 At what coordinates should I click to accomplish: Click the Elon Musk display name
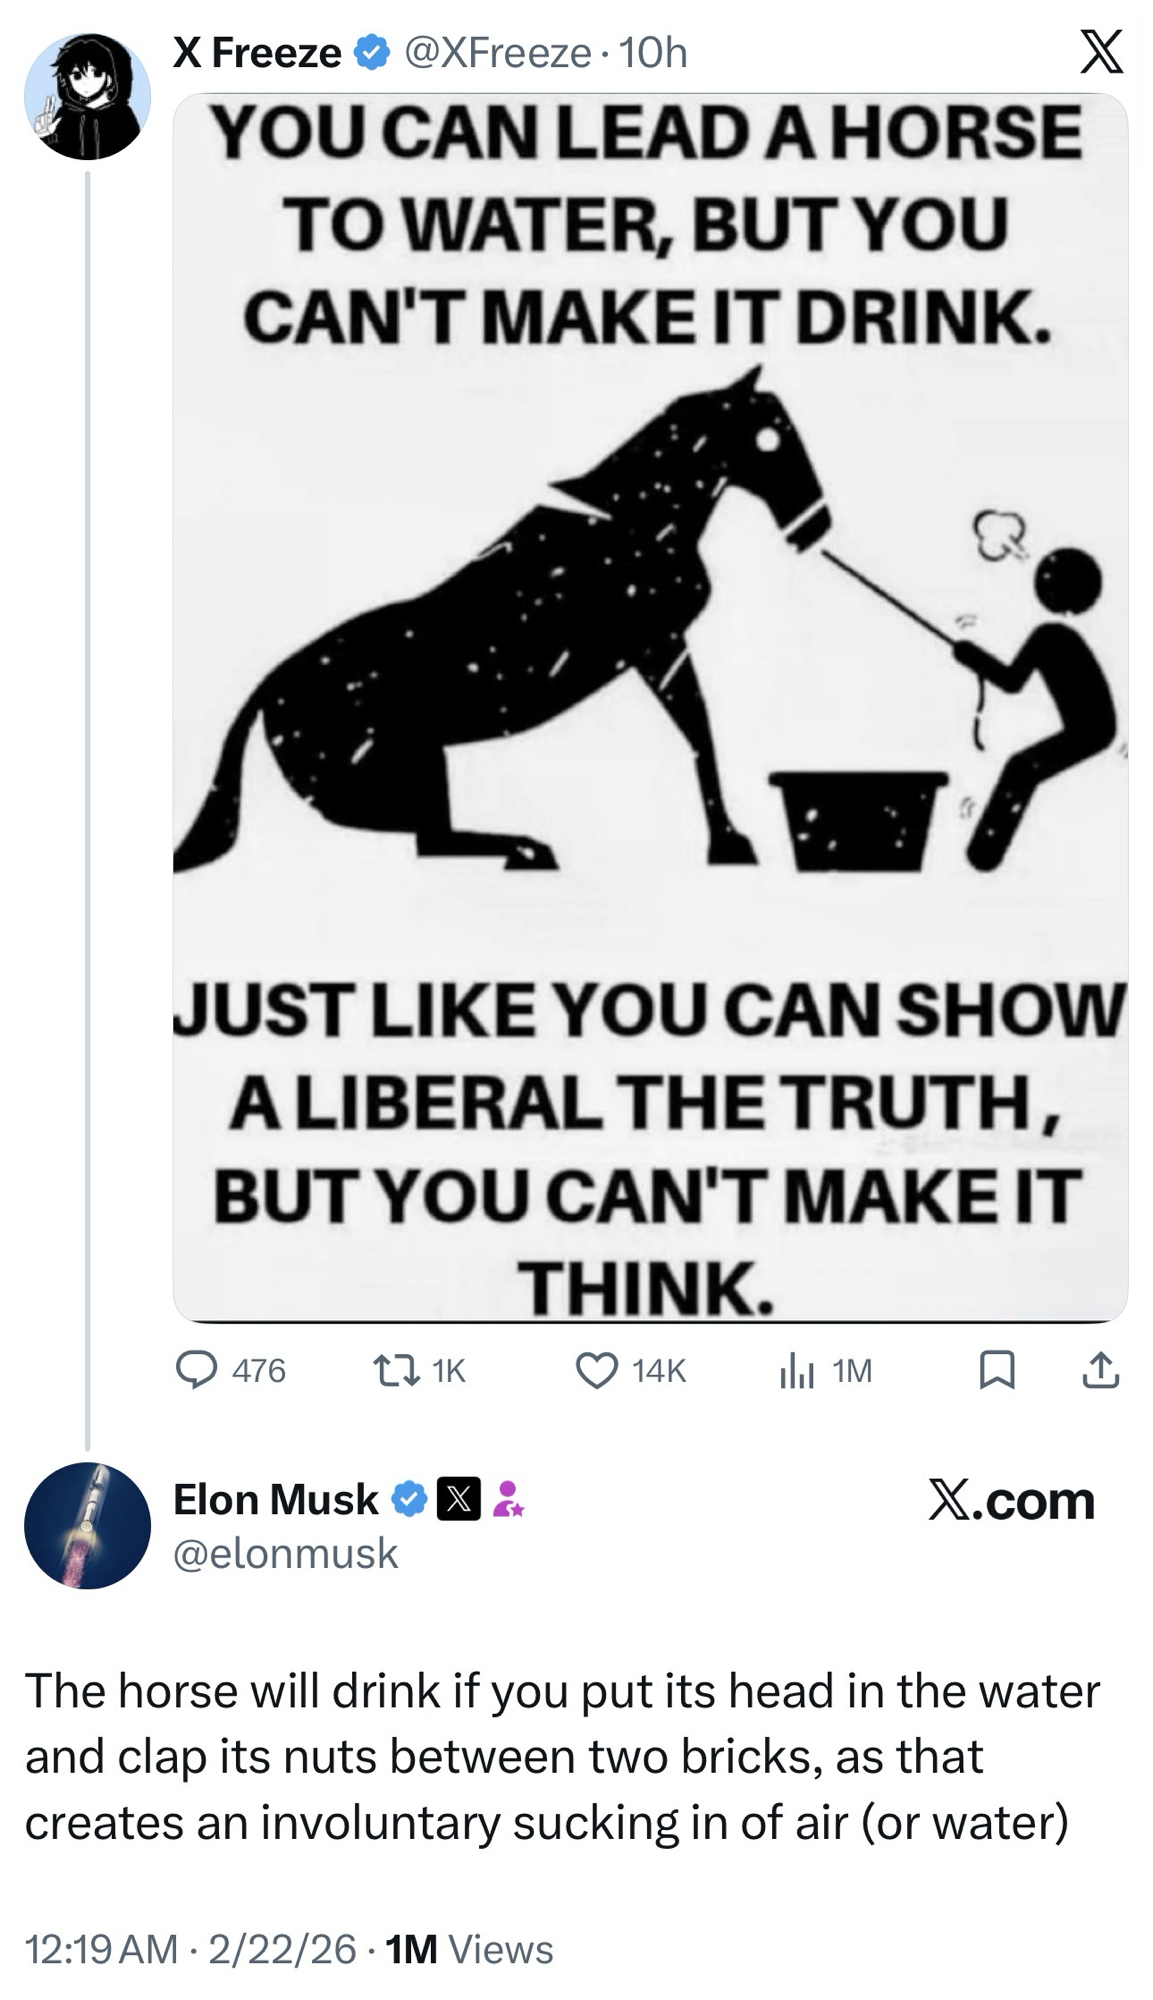click(276, 1500)
